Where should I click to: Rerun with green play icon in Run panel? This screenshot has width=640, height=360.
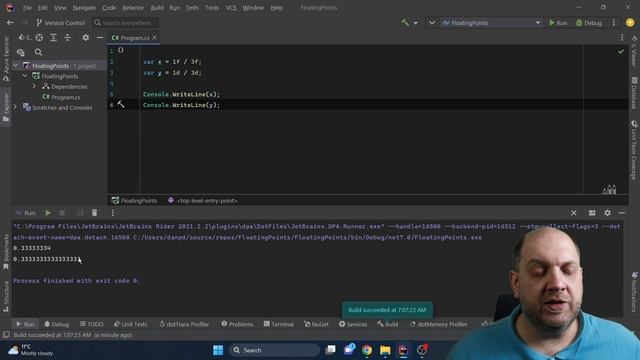coord(48,213)
